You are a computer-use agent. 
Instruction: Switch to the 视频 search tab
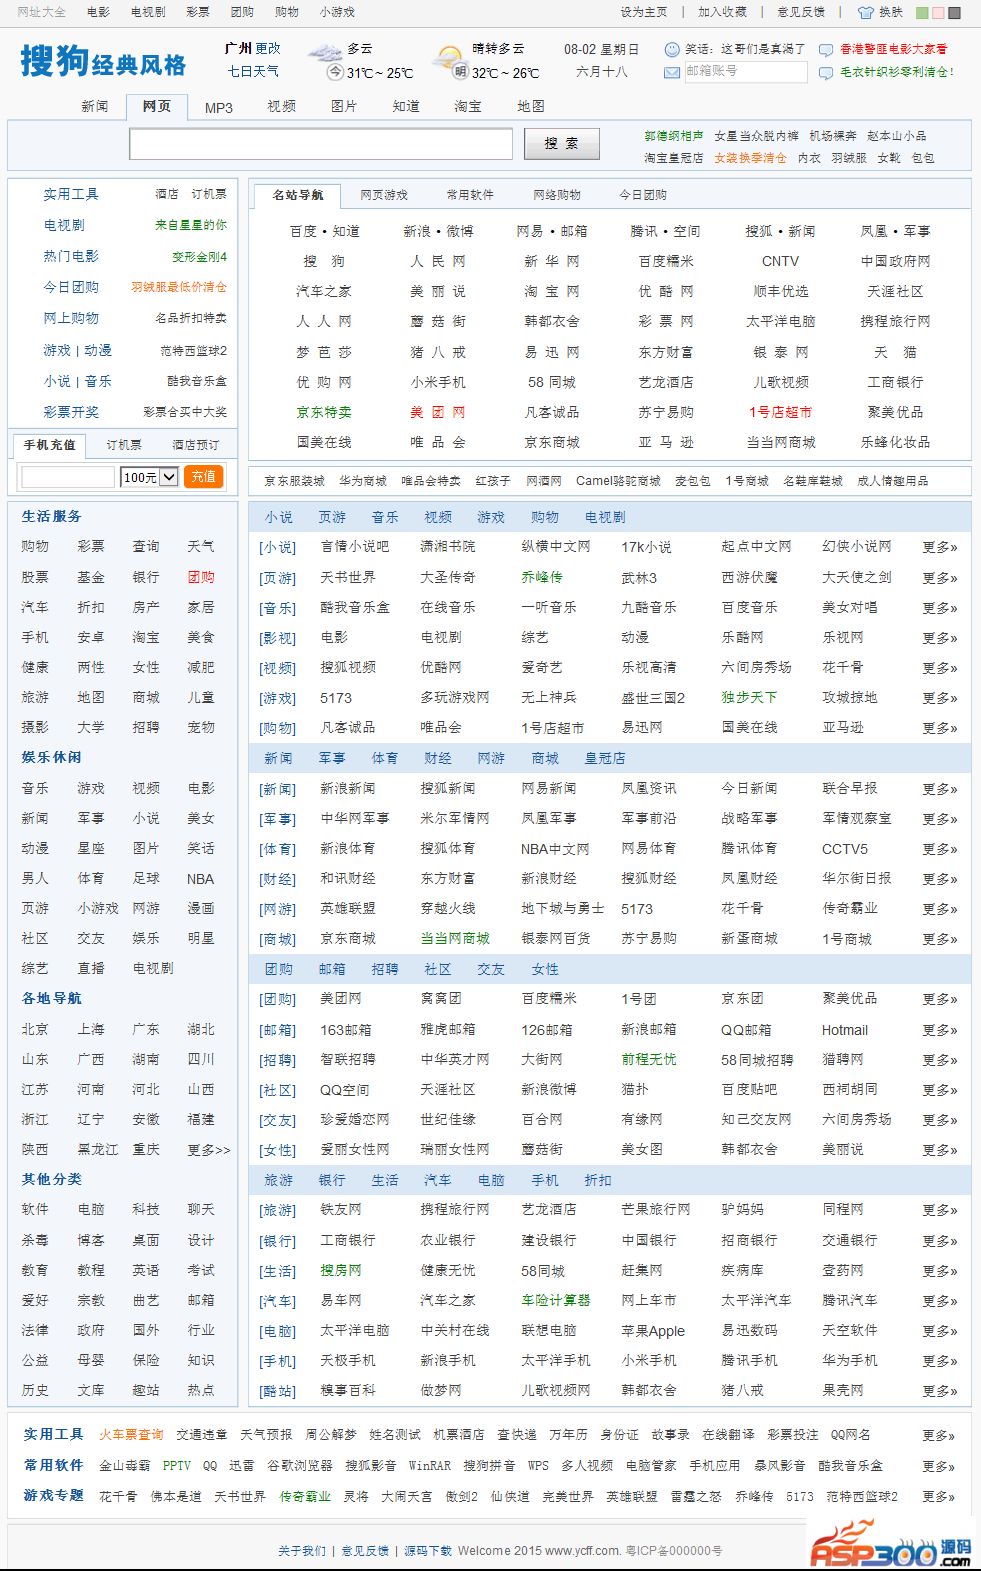pyautogui.click(x=281, y=106)
